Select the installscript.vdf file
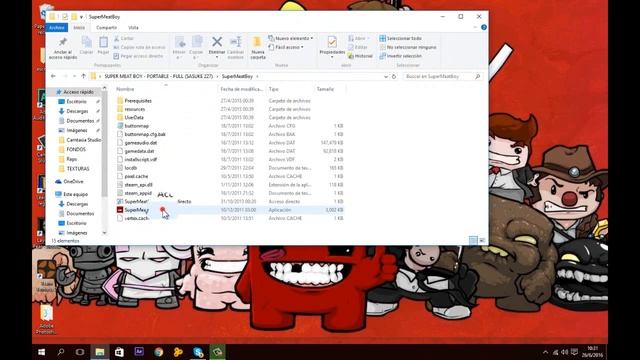This screenshot has height=360, width=640. tap(140, 160)
